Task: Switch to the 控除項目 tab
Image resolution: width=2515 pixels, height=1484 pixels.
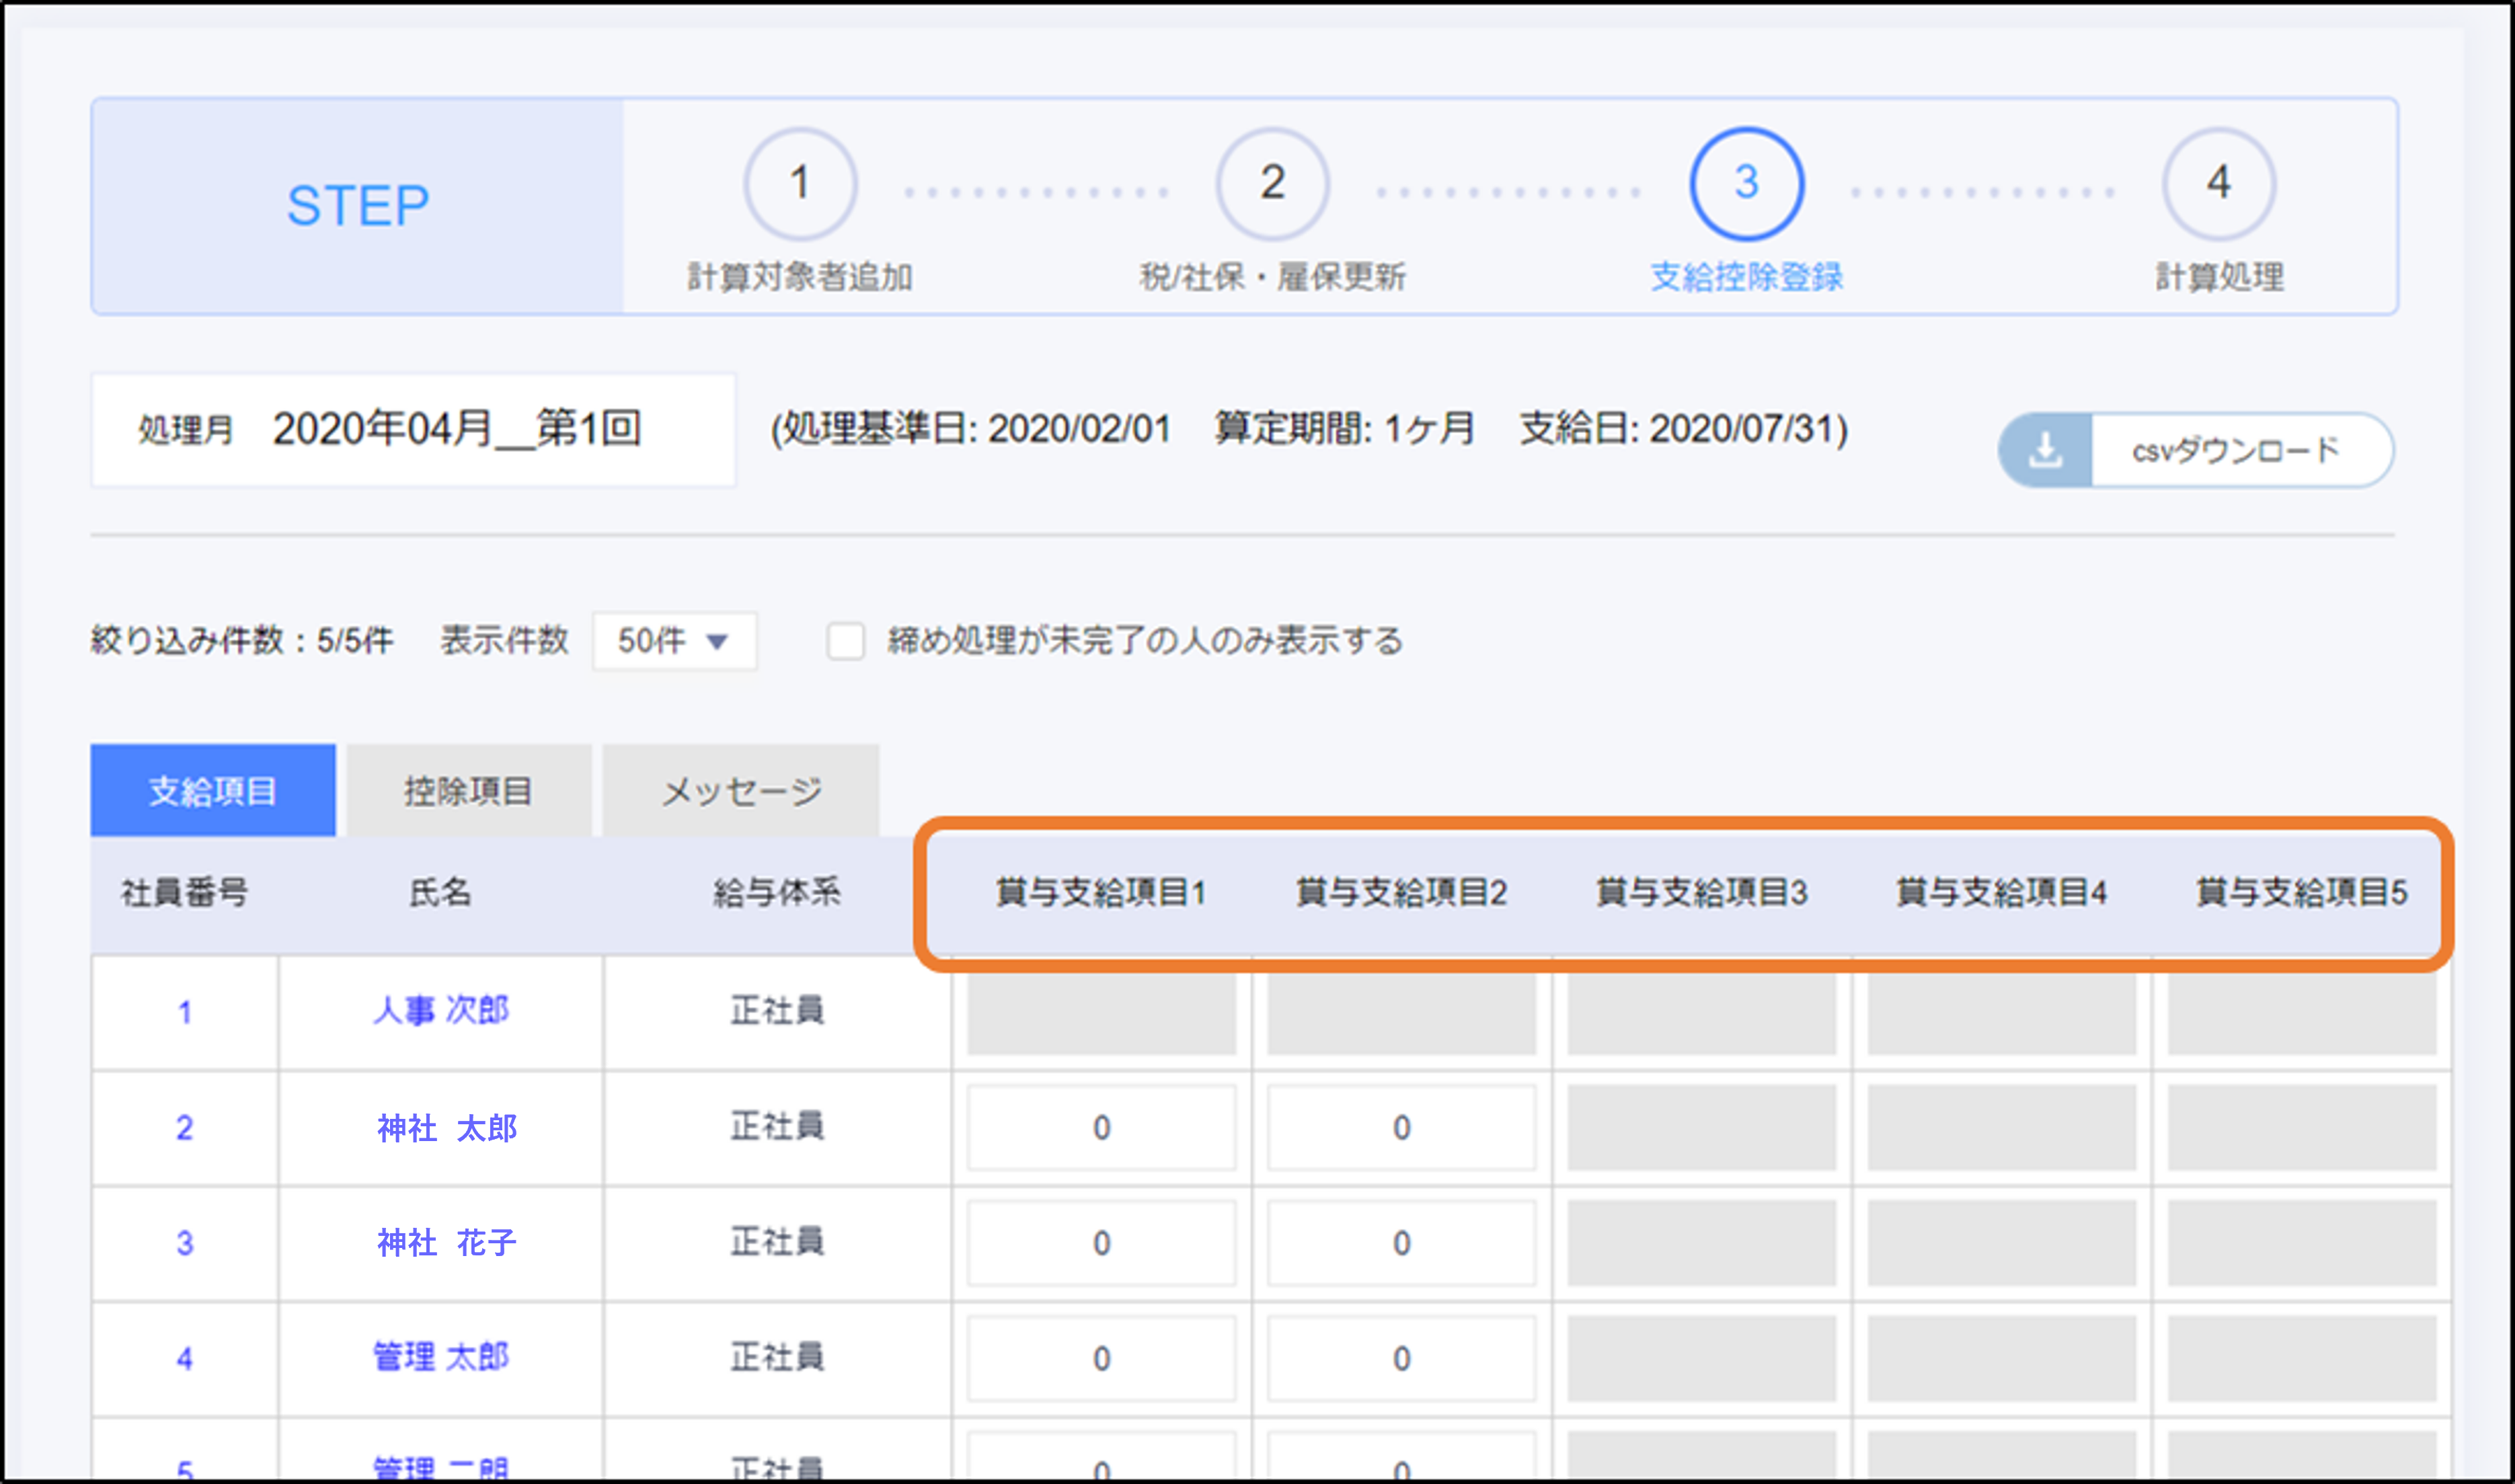Action: (x=468, y=791)
